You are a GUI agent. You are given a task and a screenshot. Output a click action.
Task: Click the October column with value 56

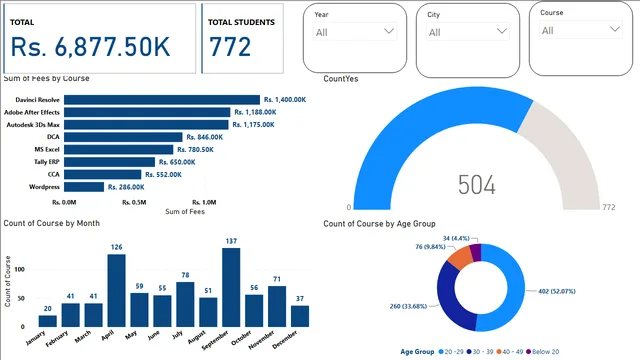pyautogui.click(x=254, y=311)
